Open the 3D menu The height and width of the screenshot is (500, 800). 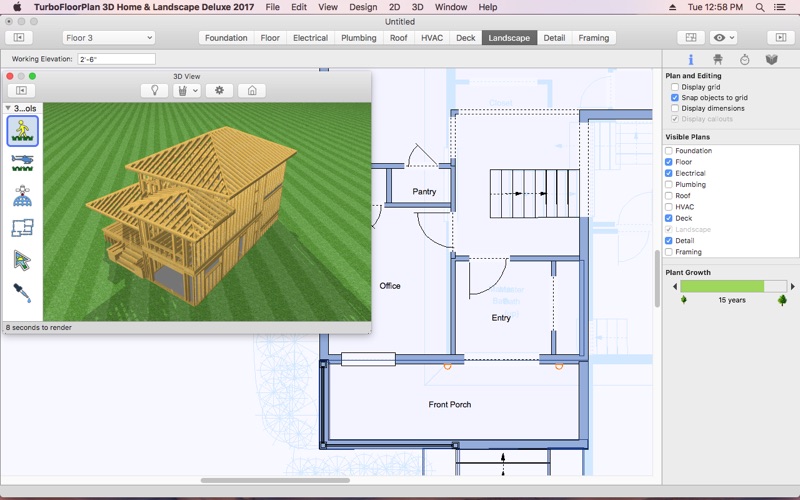click(x=417, y=7)
